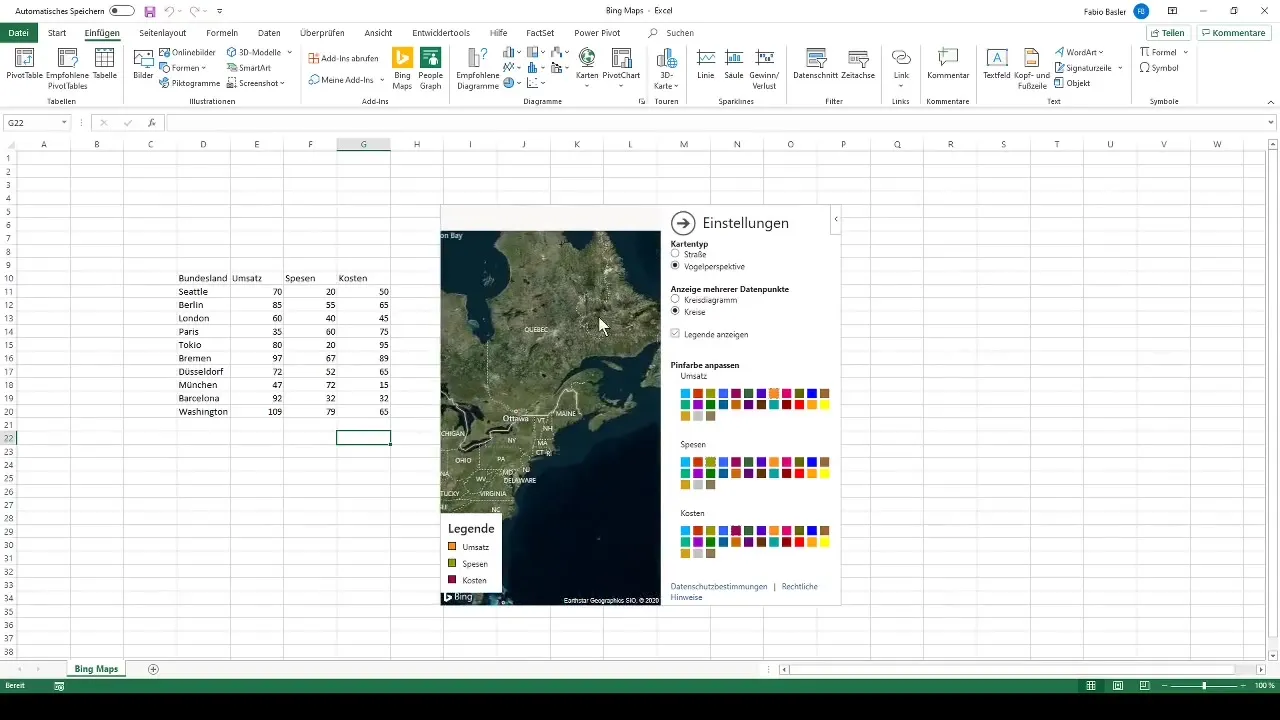Image resolution: width=1280 pixels, height=720 pixels.
Task: Expand the Onlinebilder option
Action: click(x=188, y=52)
